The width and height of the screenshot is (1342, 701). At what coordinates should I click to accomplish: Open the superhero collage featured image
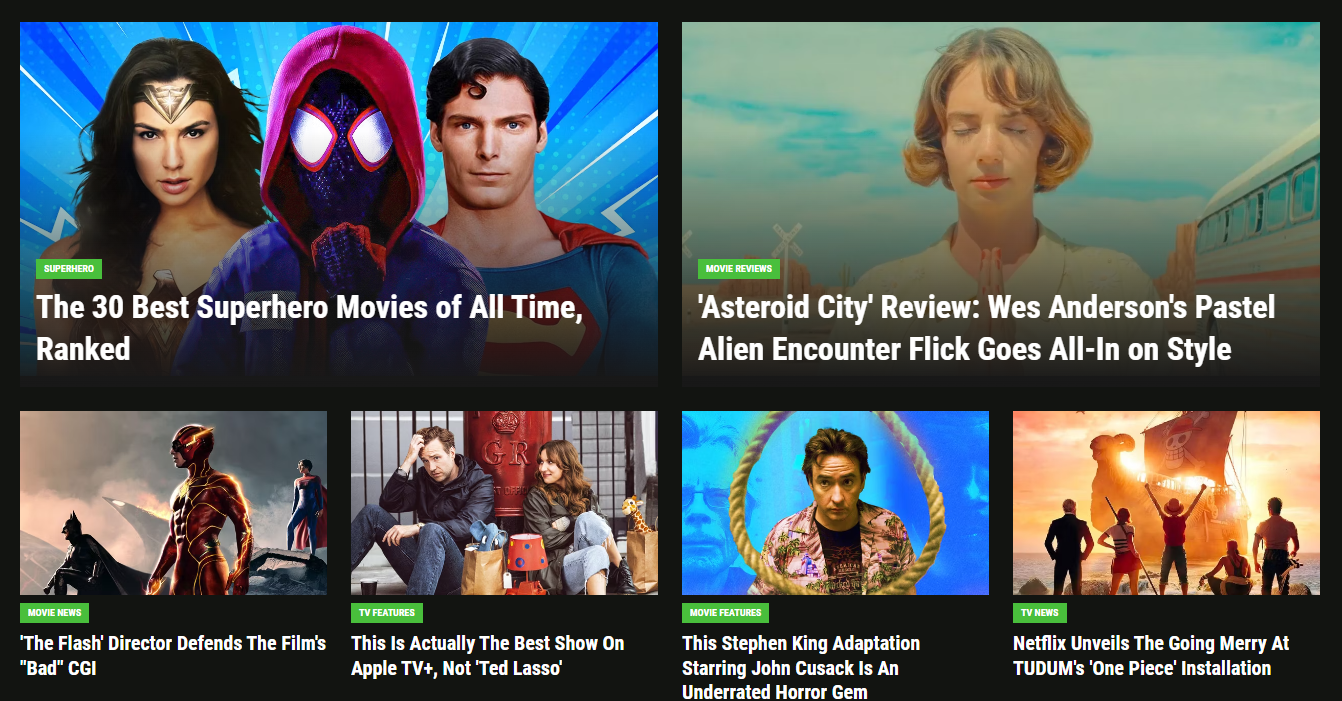point(339,204)
